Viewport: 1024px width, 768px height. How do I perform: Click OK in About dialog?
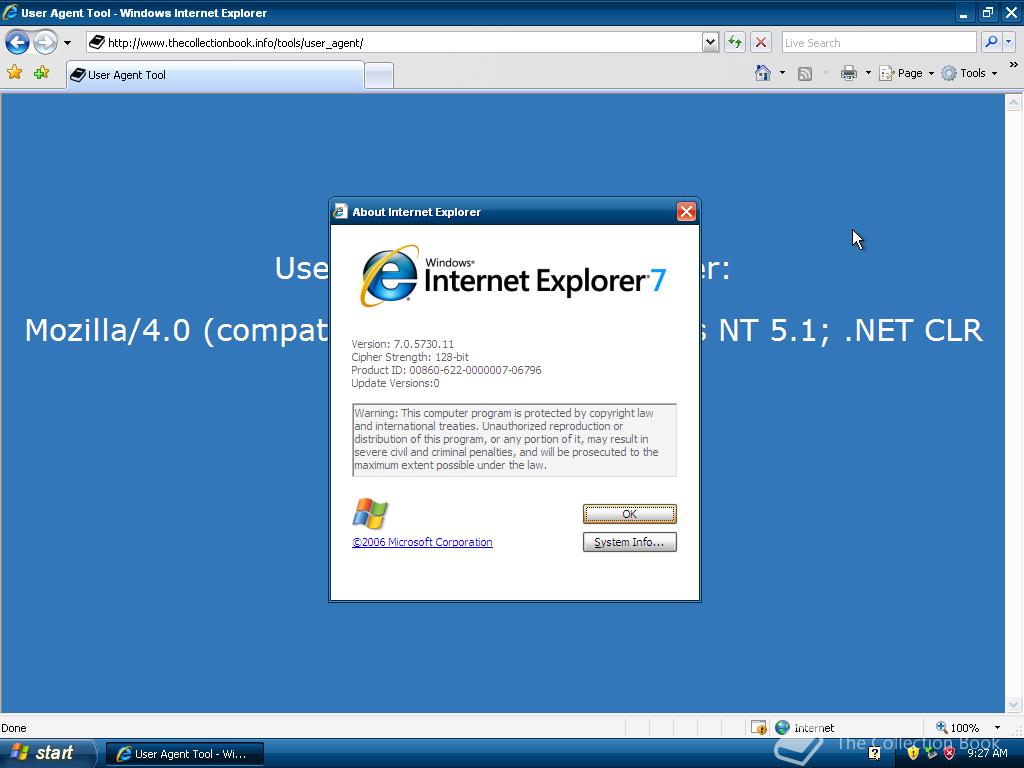coord(630,514)
